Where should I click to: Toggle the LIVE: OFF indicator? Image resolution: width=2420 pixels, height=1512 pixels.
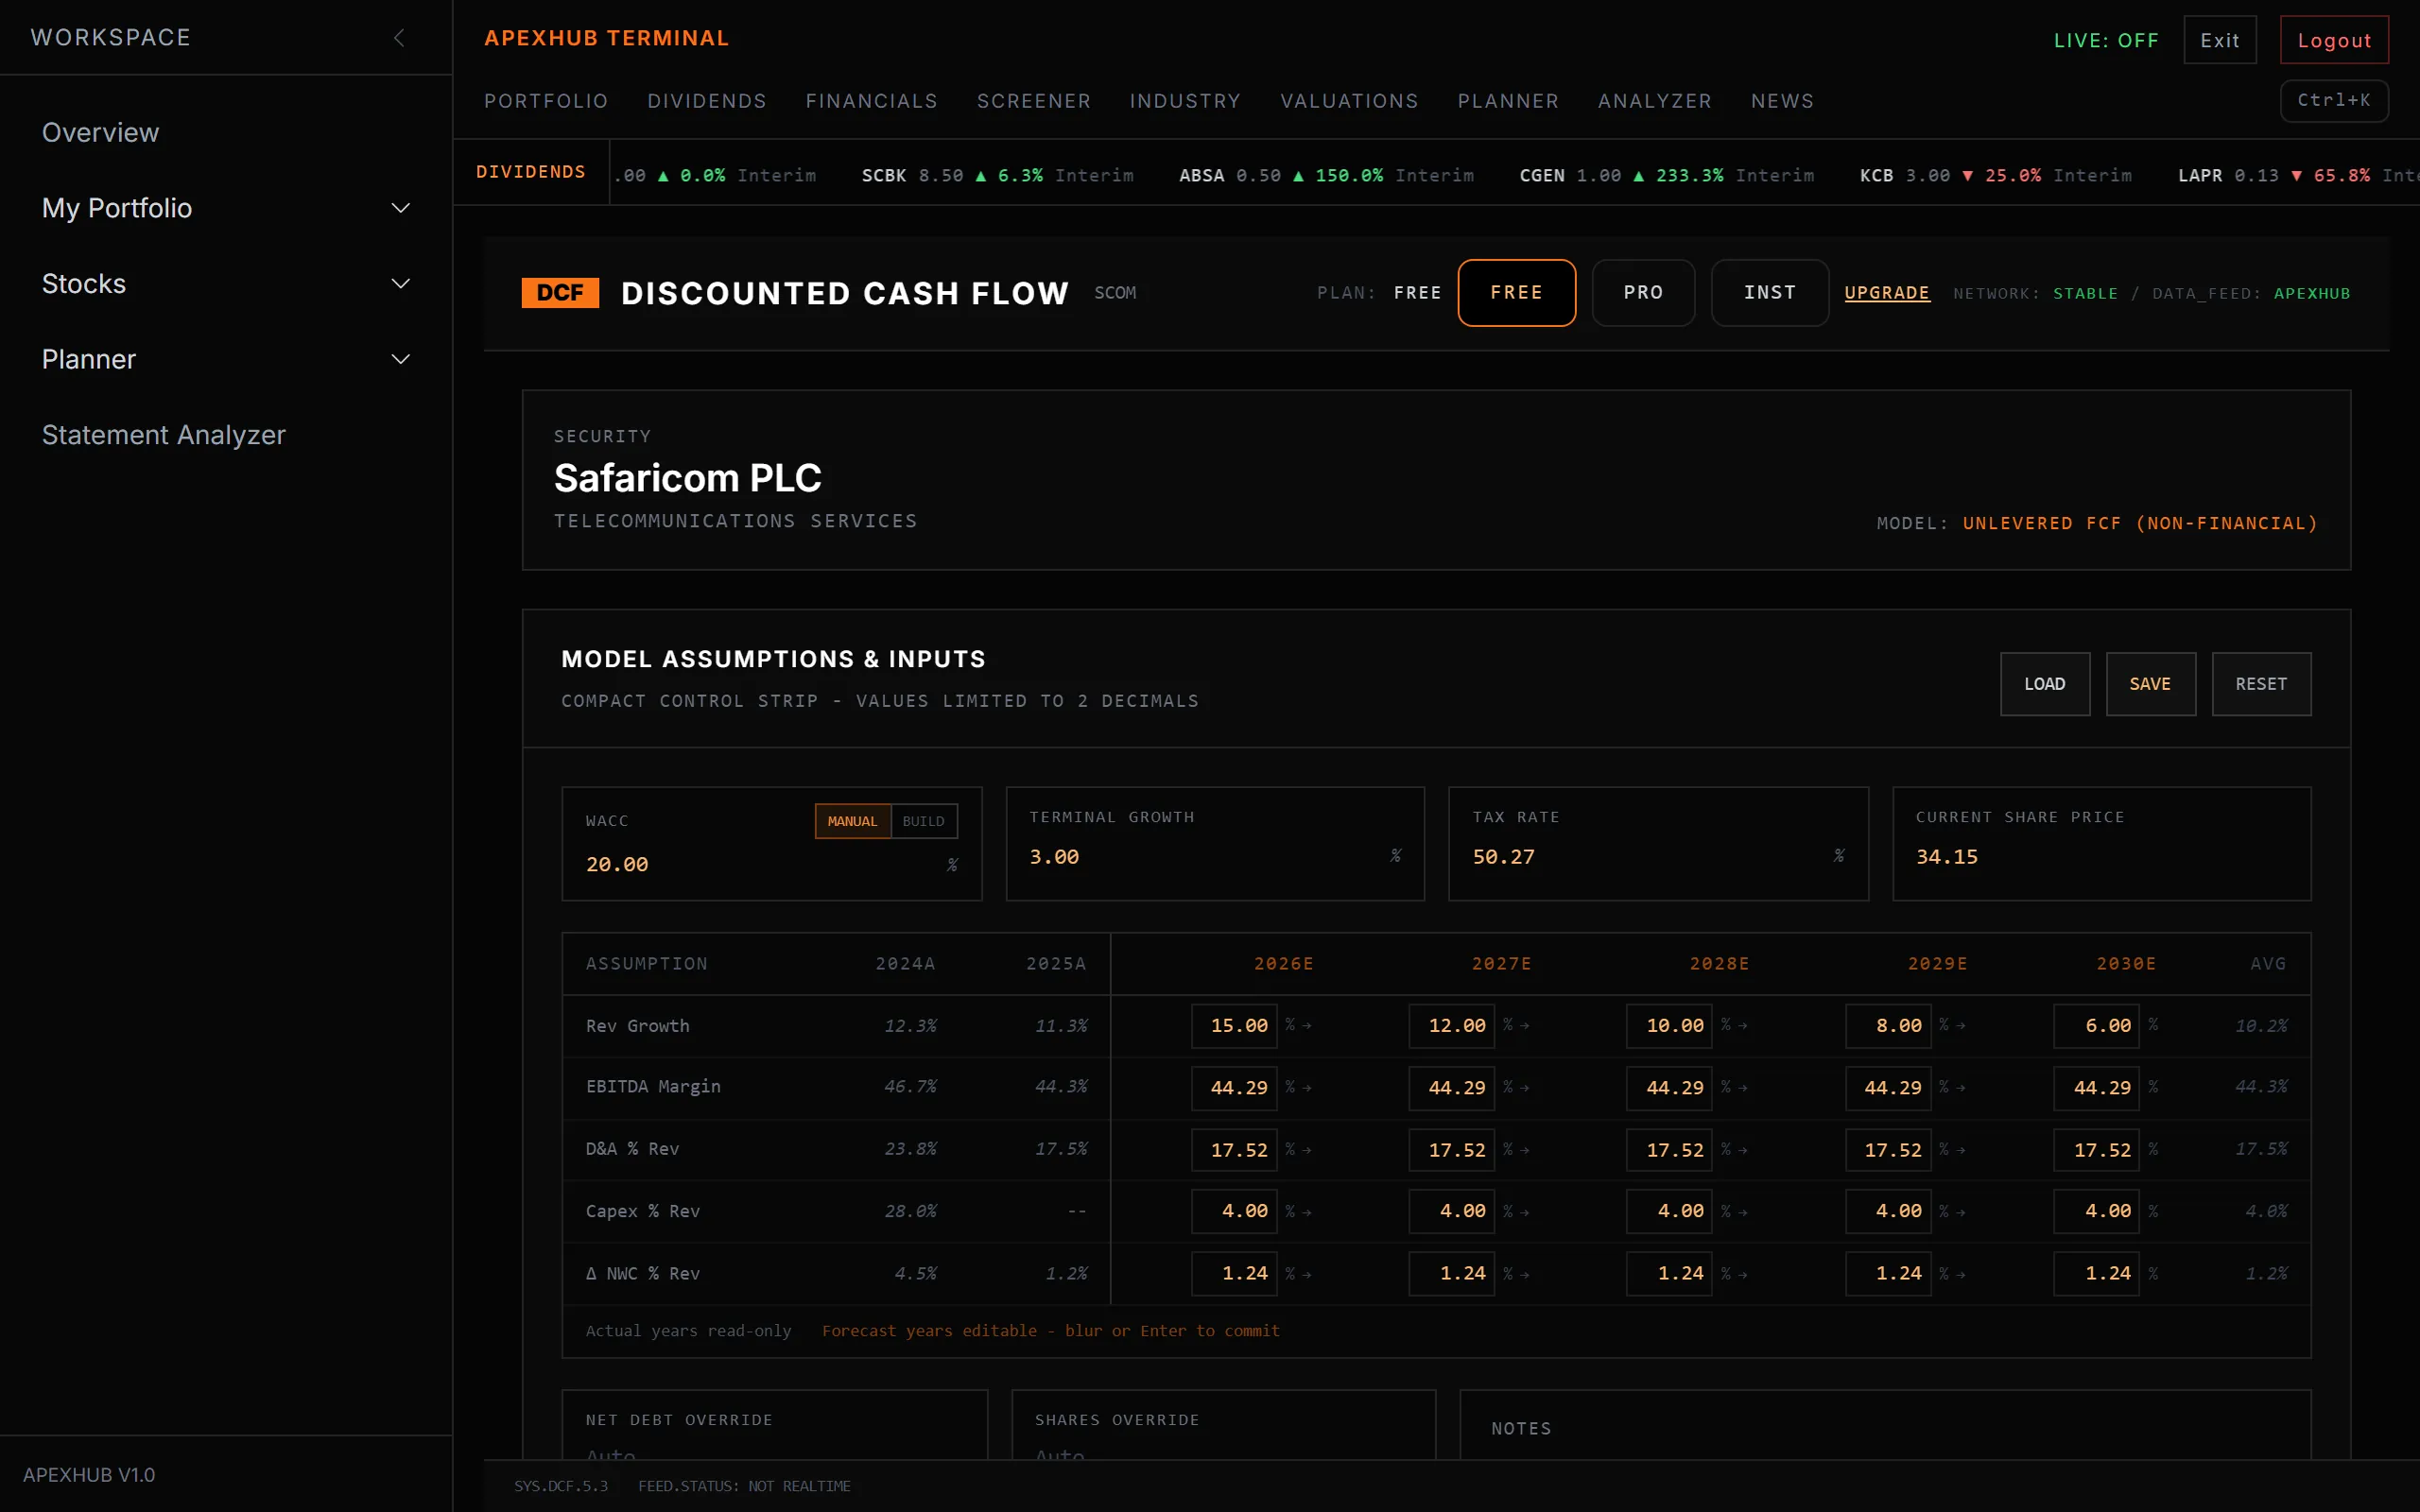pyautogui.click(x=2106, y=41)
